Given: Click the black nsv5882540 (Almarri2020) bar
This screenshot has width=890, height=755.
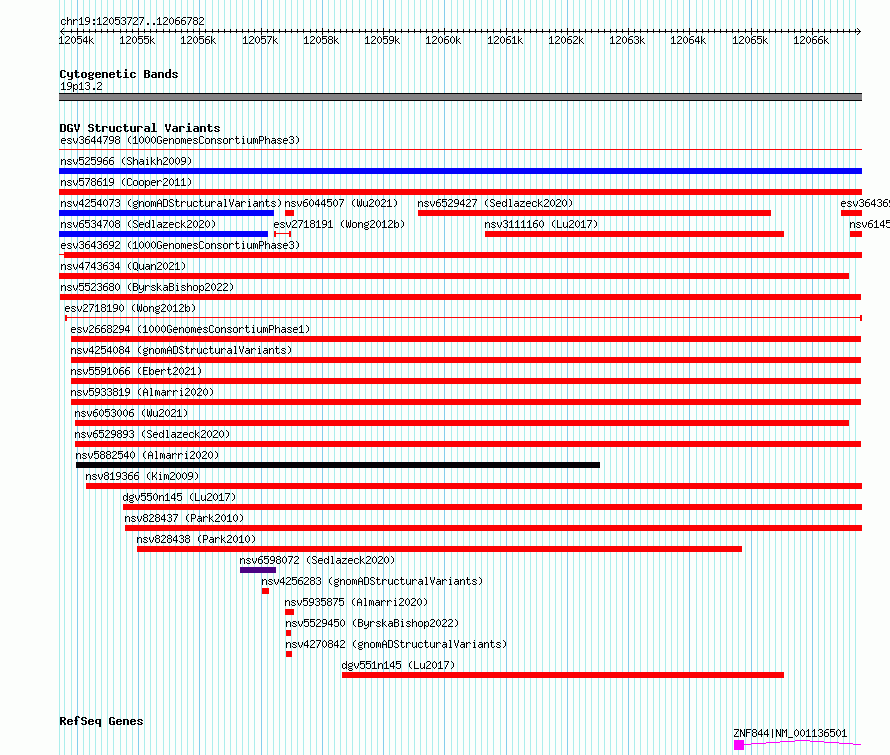Looking at the screenshot, I should (338, 465).
